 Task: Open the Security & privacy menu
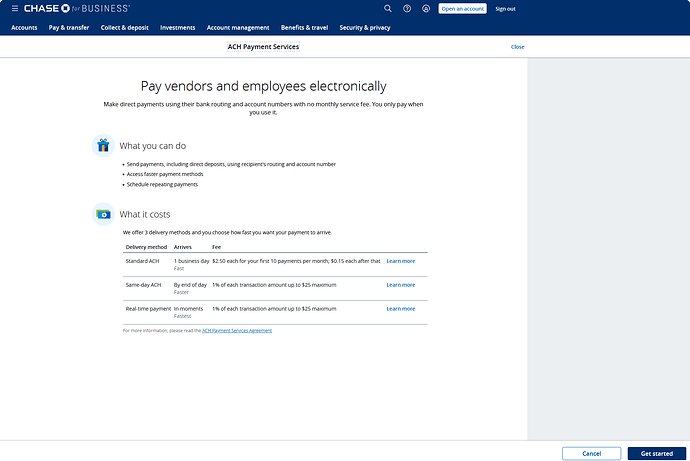365,28
